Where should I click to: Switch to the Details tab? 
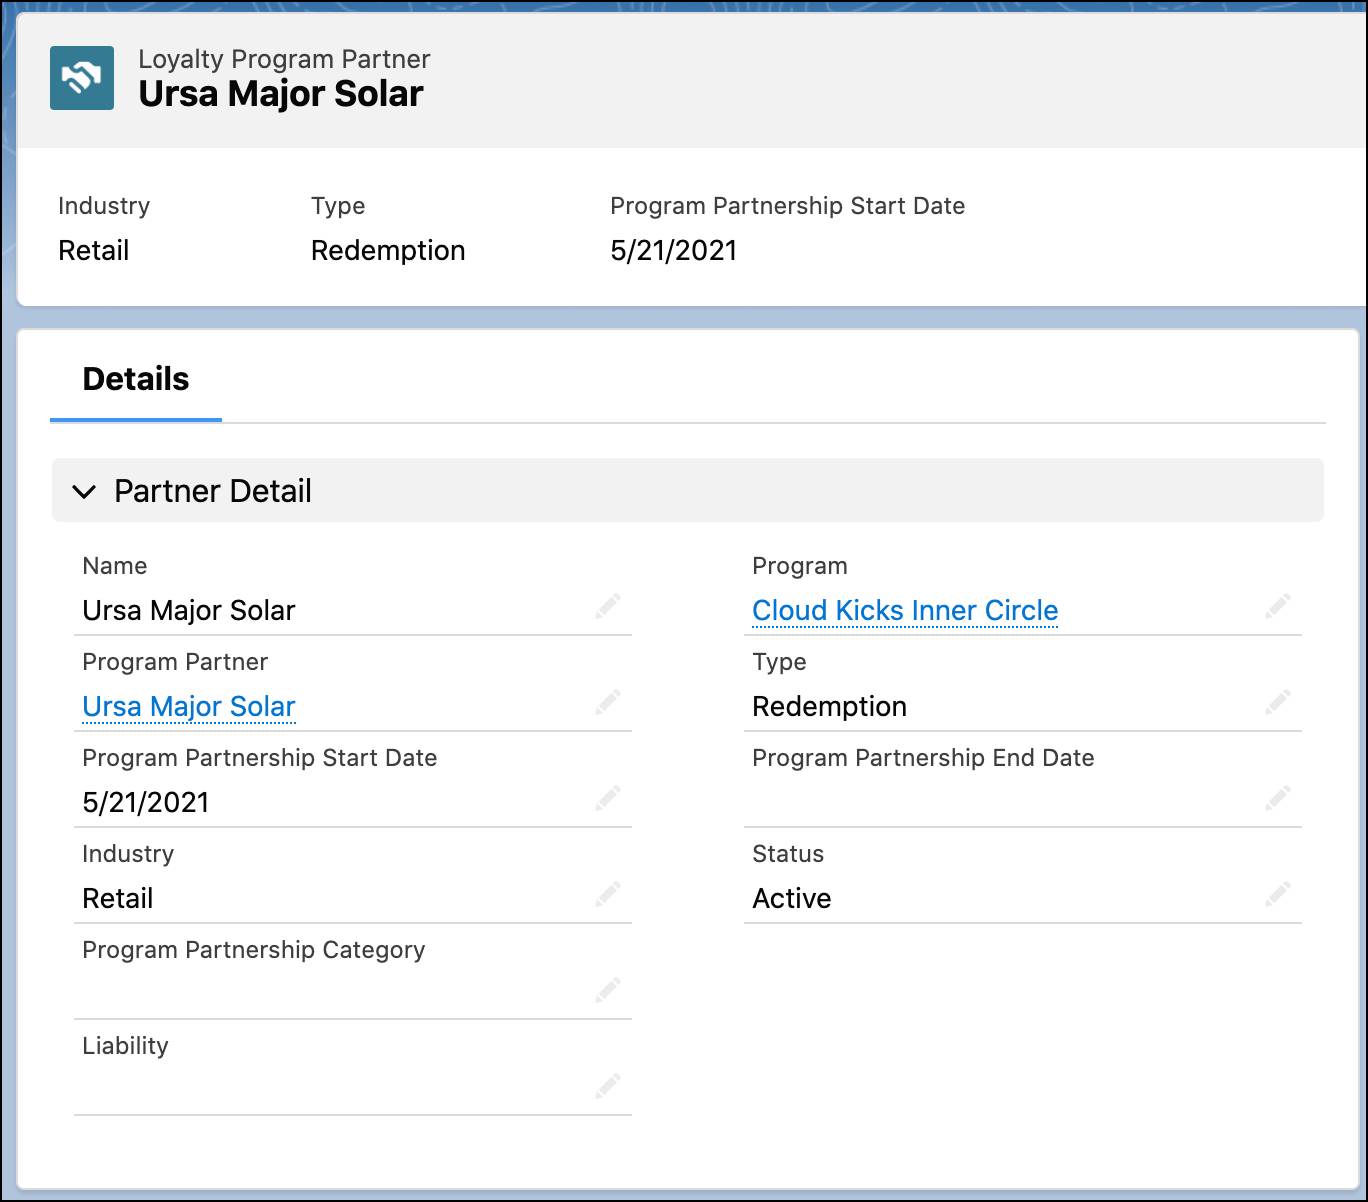click(135, 379)
